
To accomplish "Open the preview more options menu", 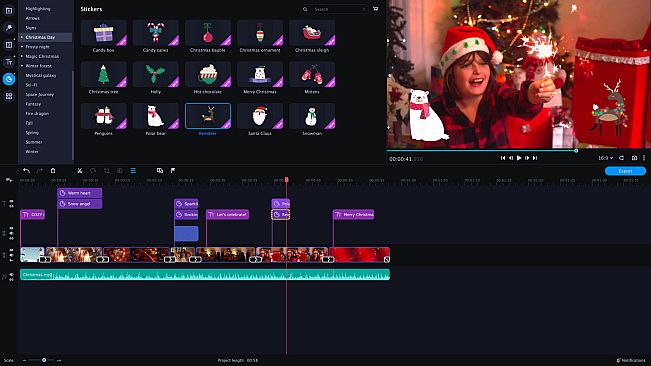I will [x=644, y=158].
